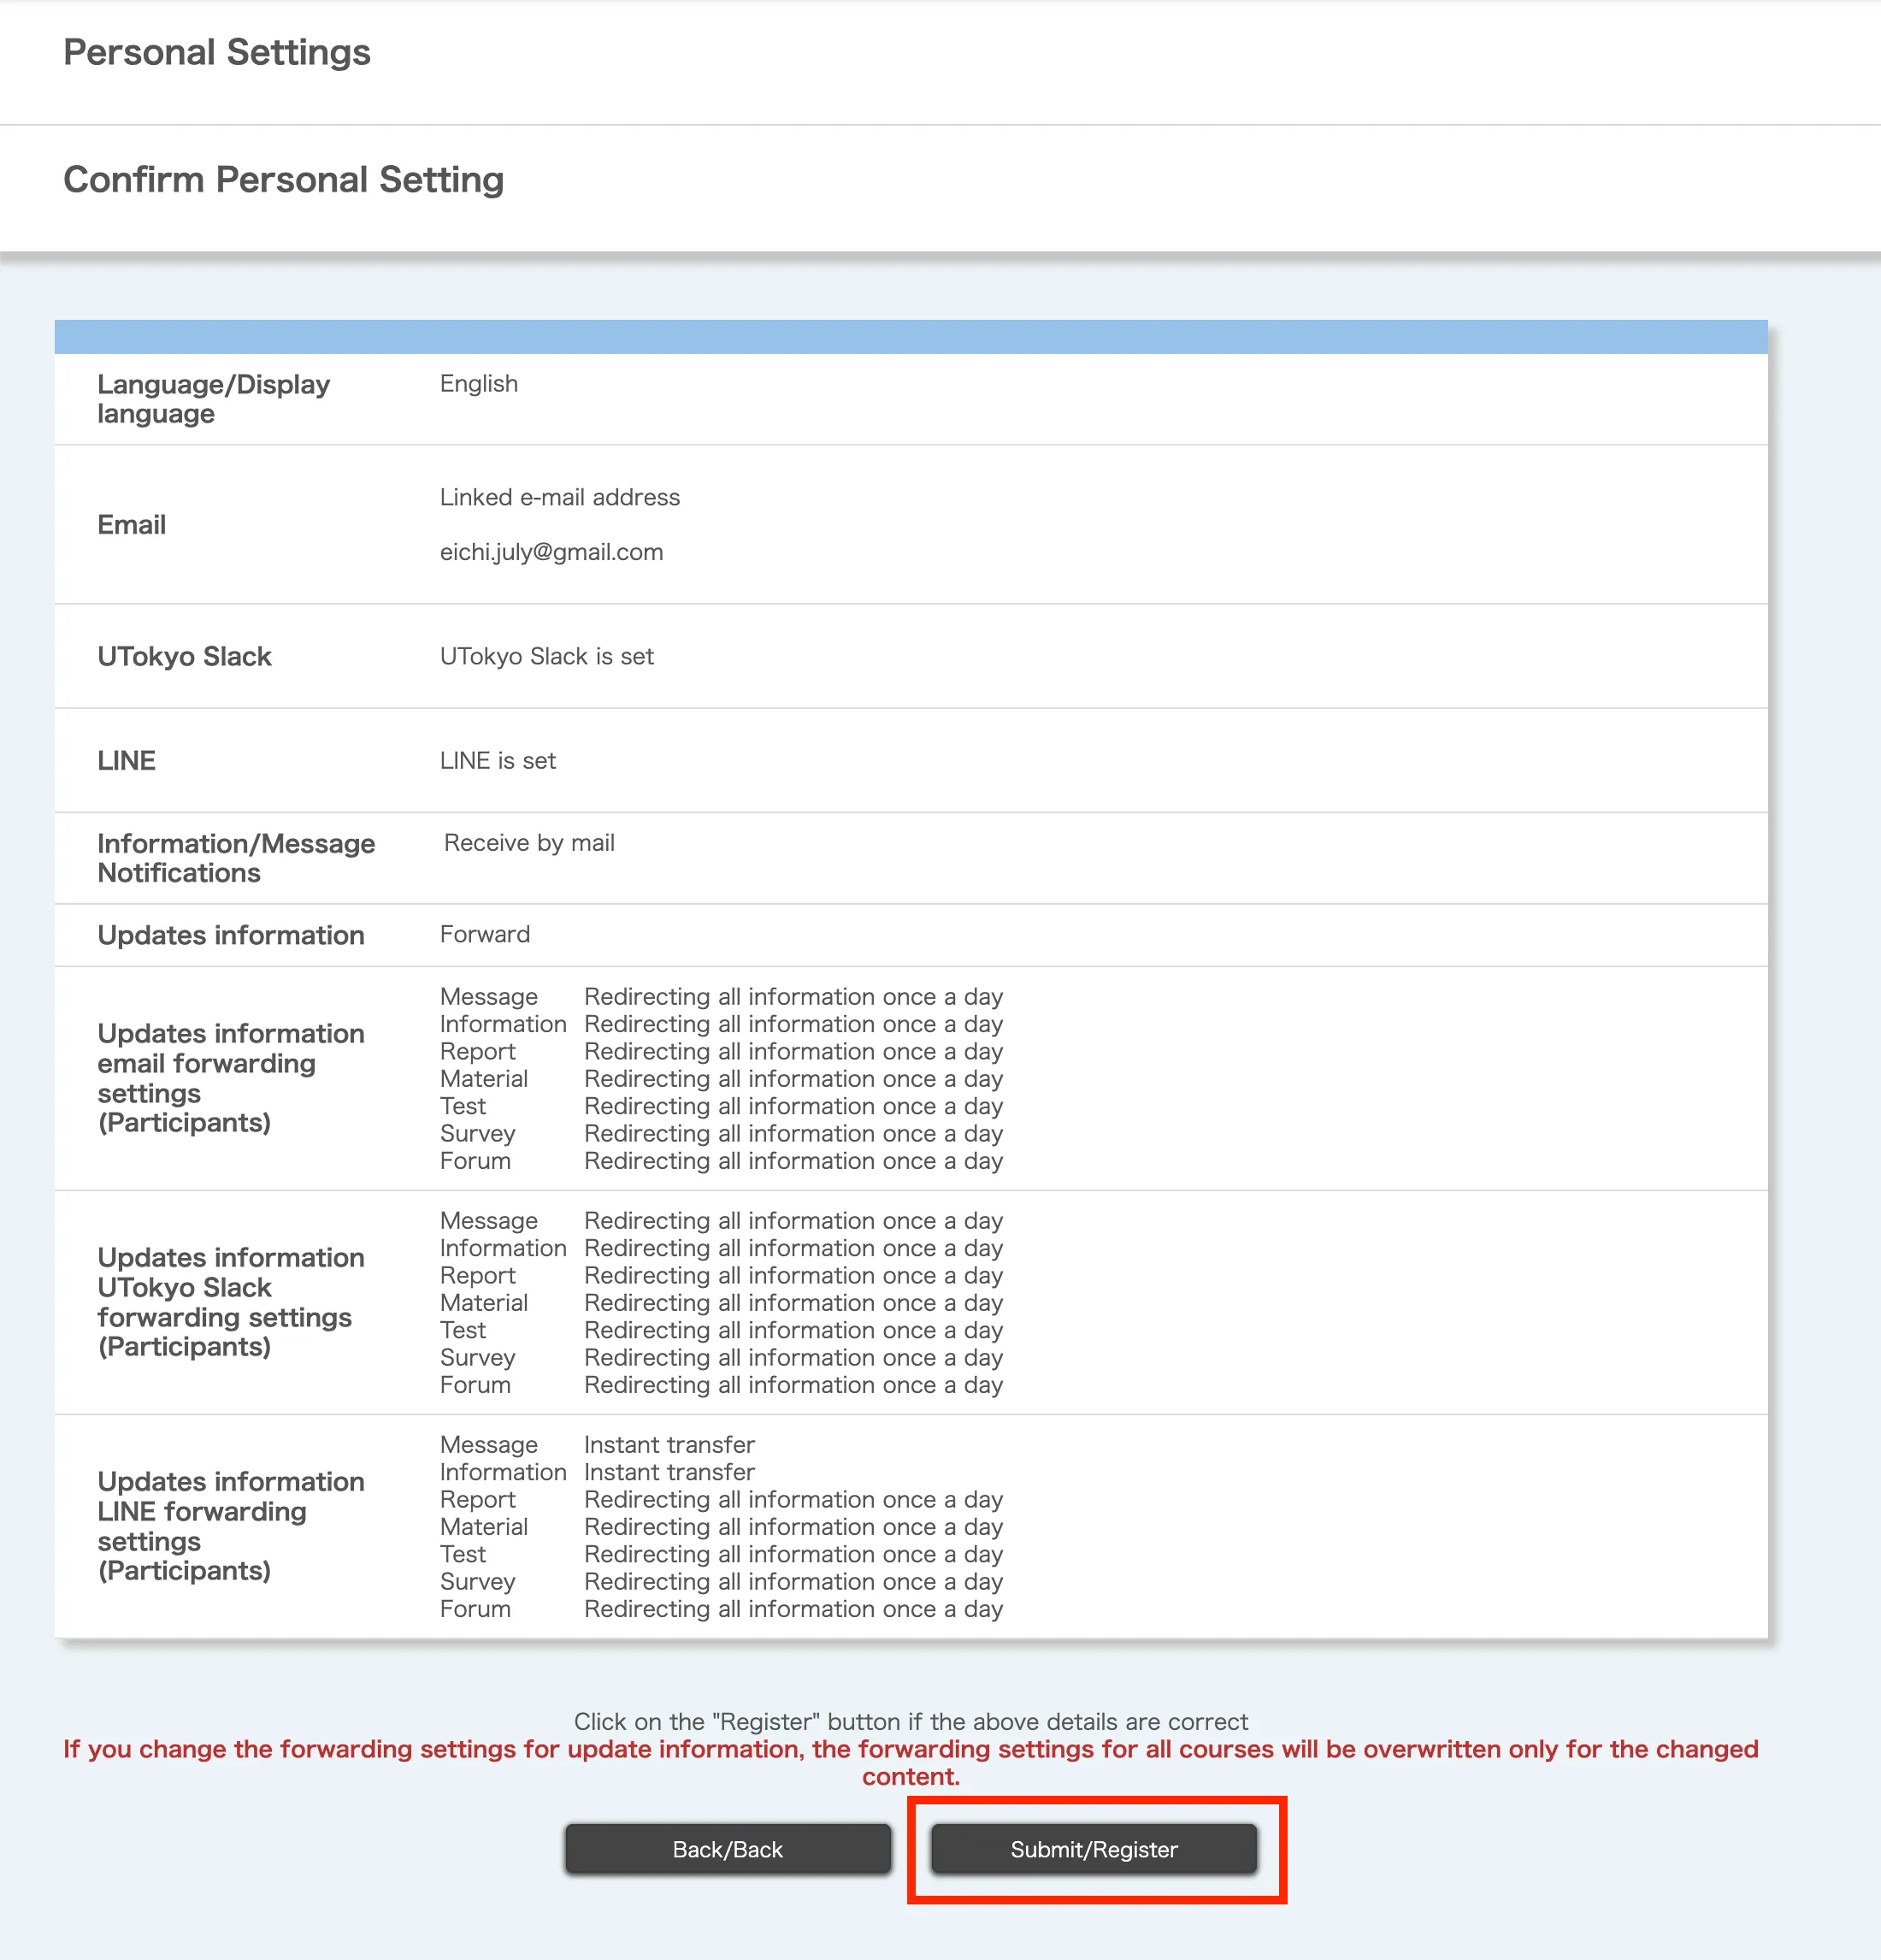The width and height of the screenshot is (1881, 1960).
Task: Click the English language value
Action: click(478, 384)
